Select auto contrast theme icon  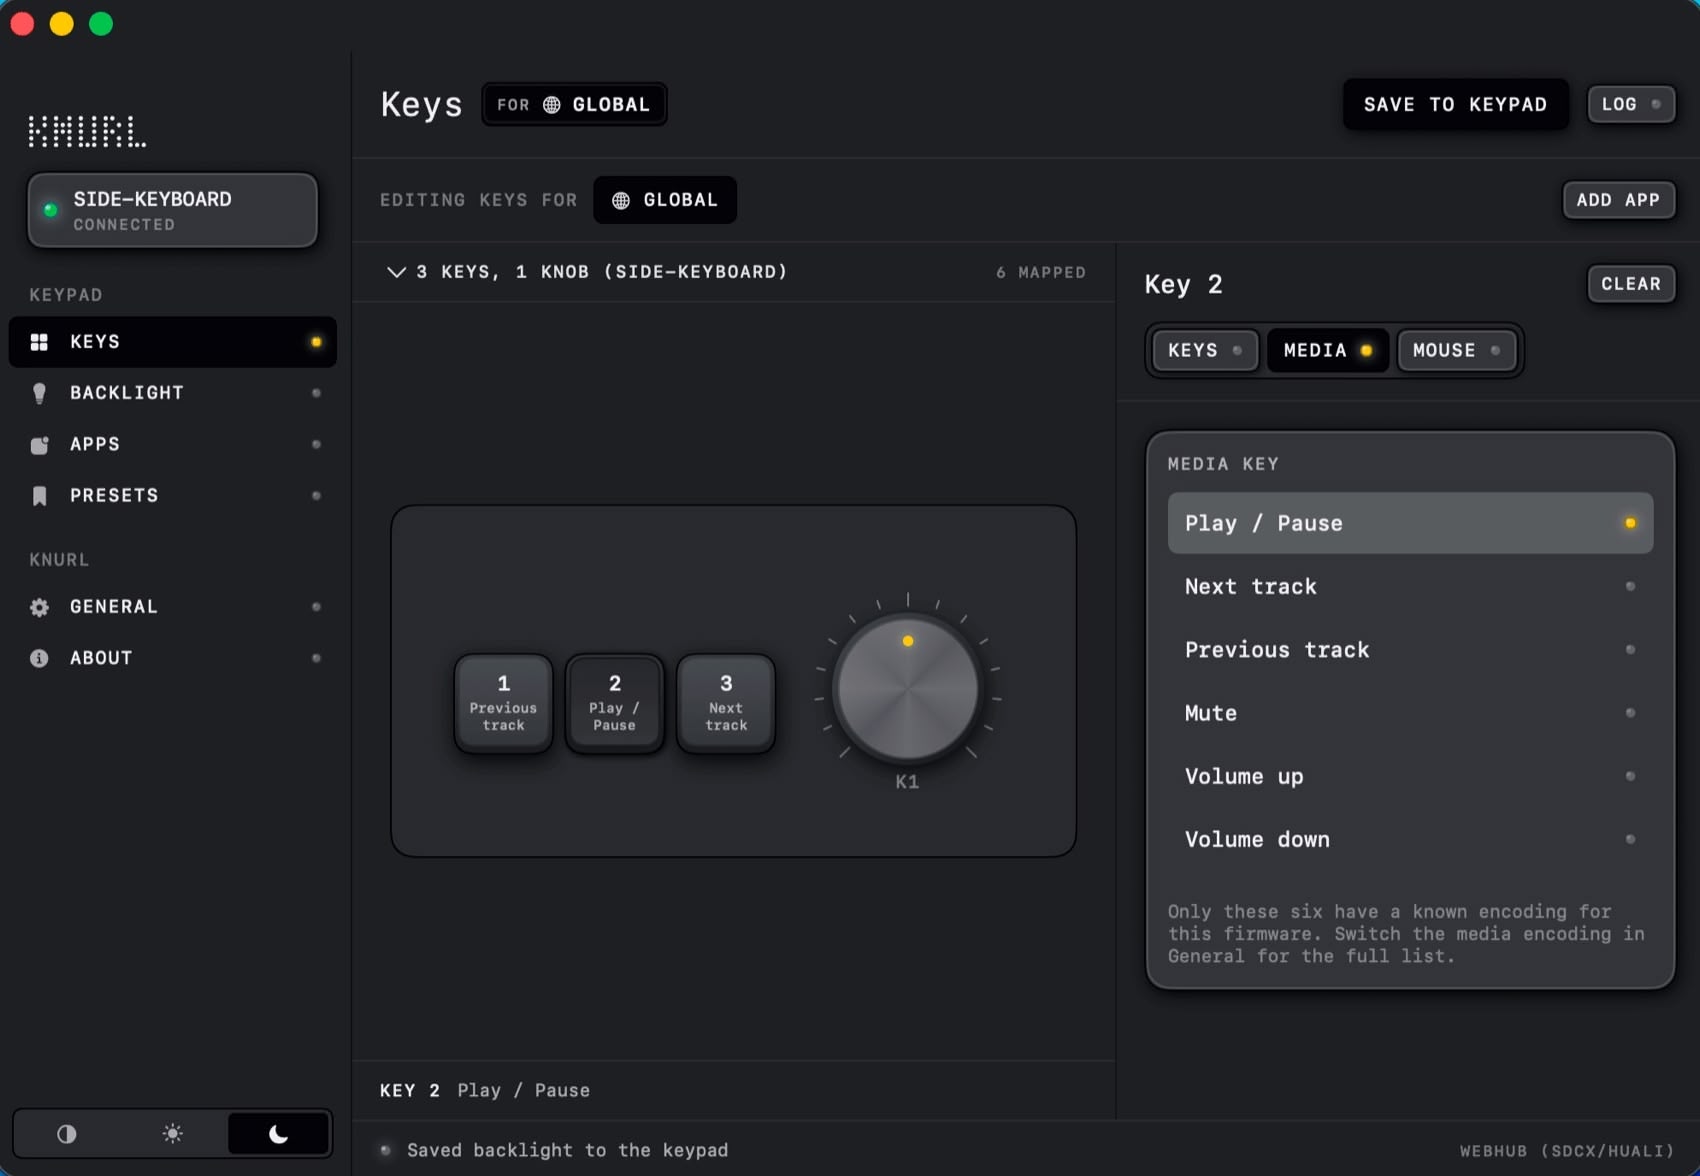coord(66,1134)
